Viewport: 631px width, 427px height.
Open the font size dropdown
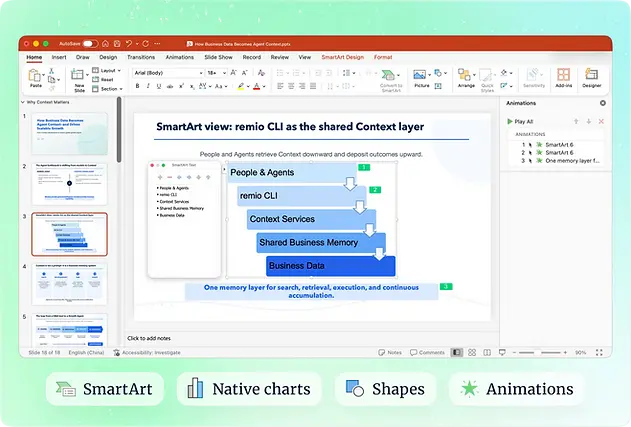pyautogui.click(x=224, y=73)
